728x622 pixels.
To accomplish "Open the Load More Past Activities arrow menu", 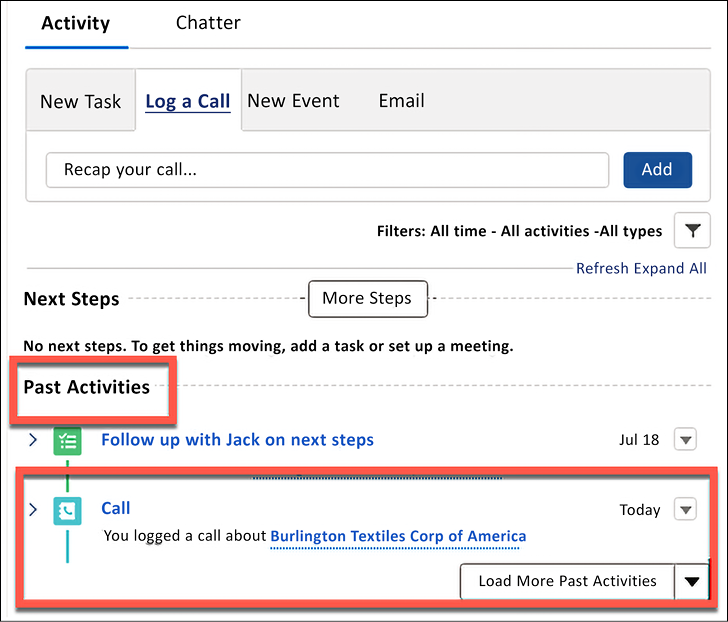I will [x=691, y=581].
